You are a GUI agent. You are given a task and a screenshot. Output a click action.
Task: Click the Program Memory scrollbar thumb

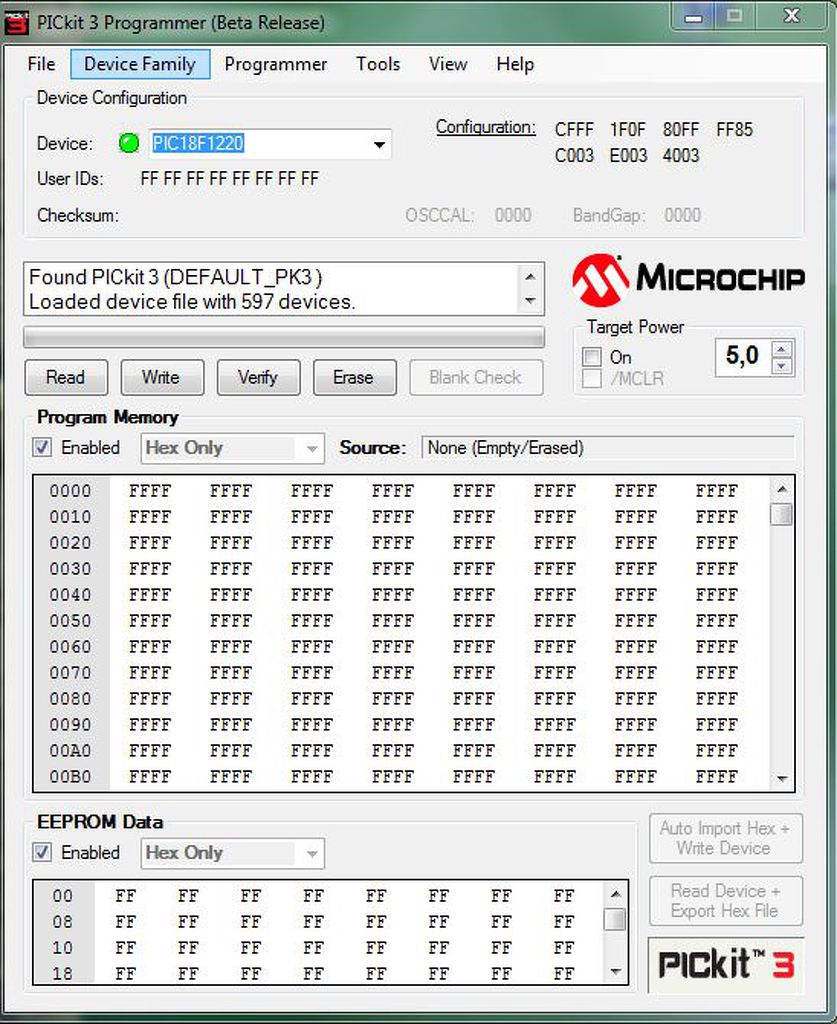[782, 514]
